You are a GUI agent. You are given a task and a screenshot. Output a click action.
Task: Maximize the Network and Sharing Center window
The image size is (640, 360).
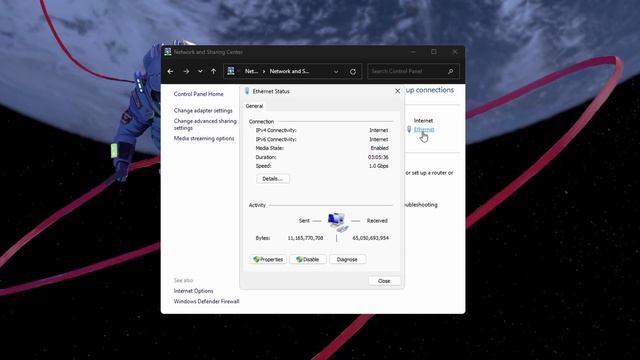click(434, 52)
